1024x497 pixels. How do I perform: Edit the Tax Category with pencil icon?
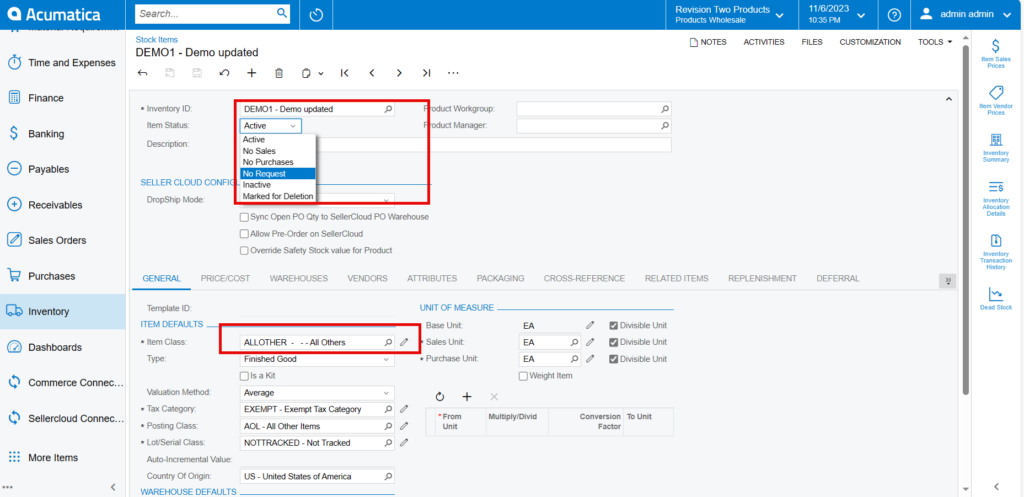(404, 409)
